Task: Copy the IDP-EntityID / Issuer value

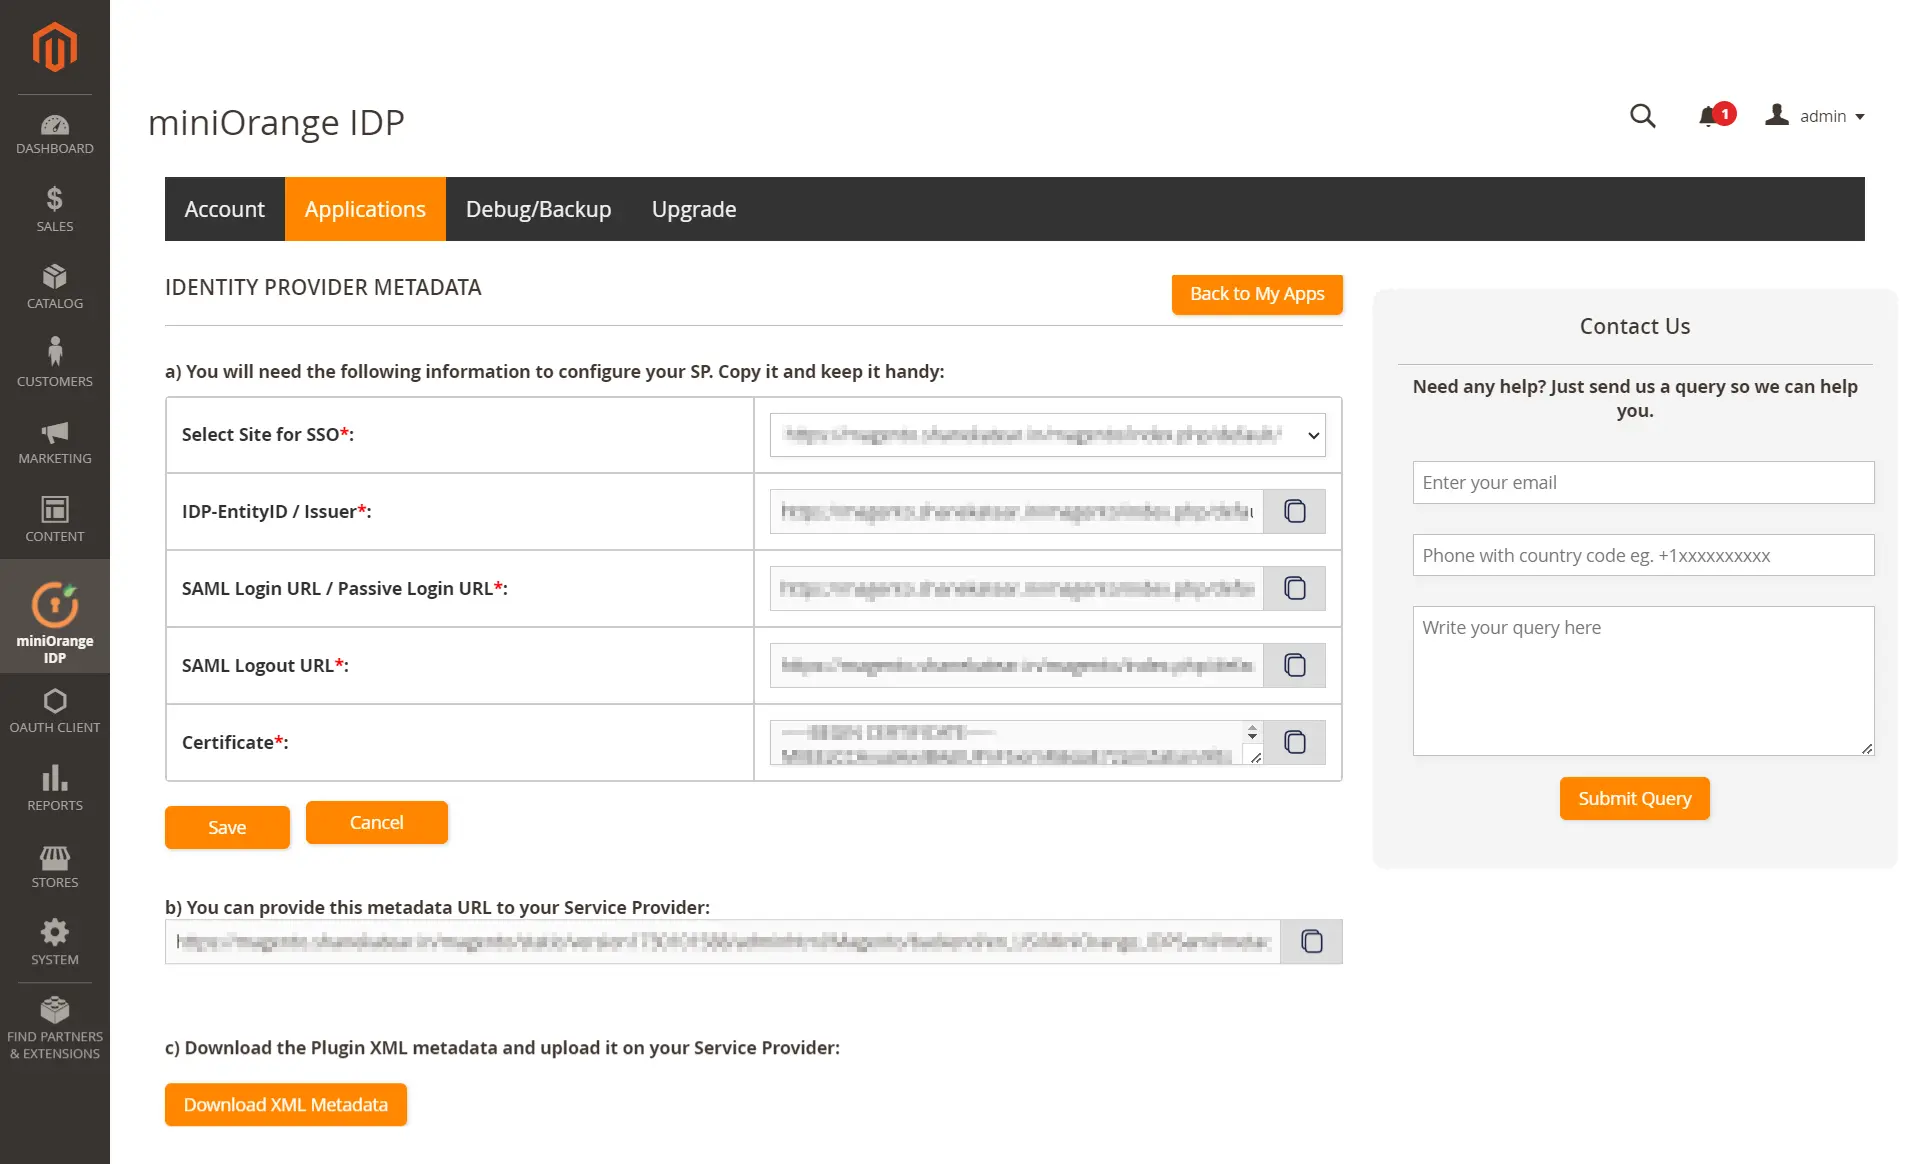Action: (1295, 511)
